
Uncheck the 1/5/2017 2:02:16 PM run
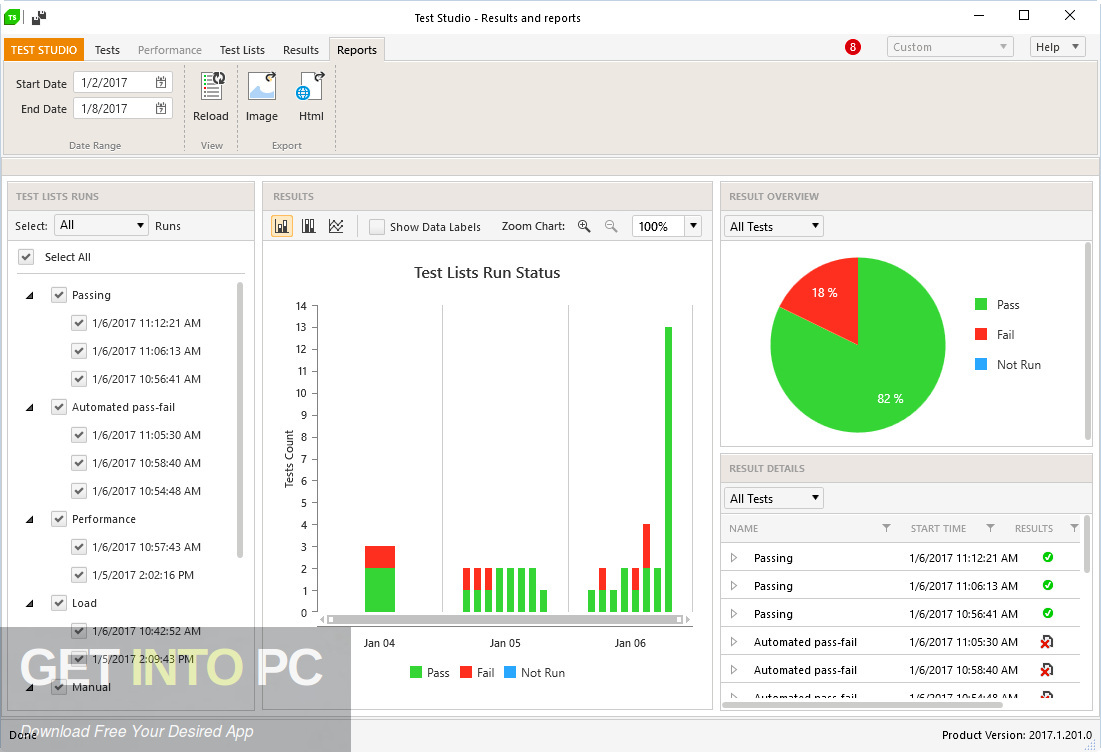tap(79, 575)
